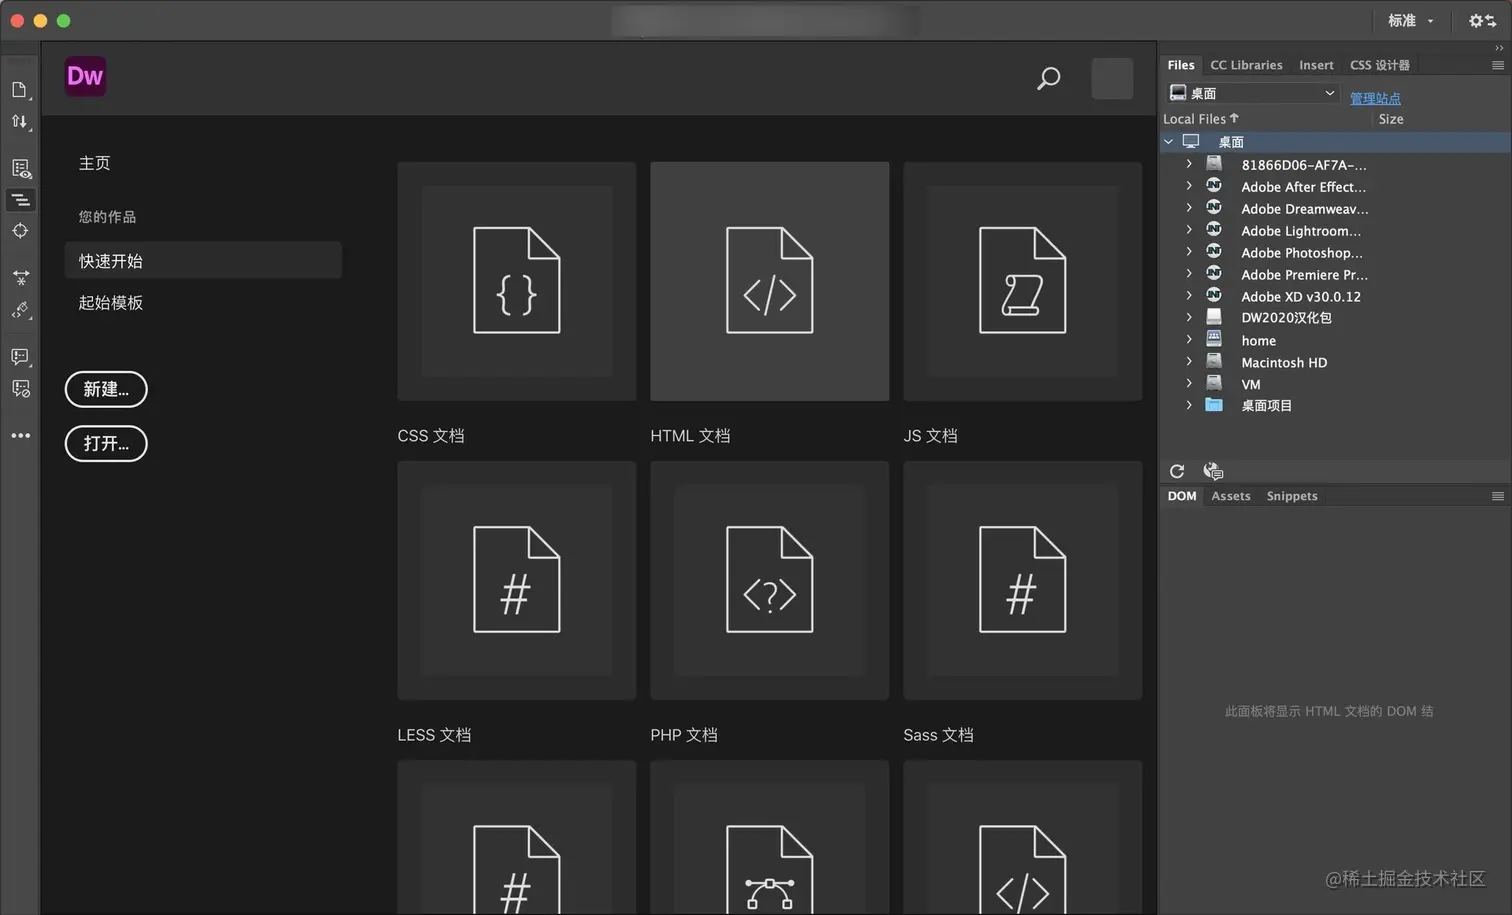Create a new CSS 文档 from its thumbnail
This screenshot has height=915, width=1512.
click(517, 281)
